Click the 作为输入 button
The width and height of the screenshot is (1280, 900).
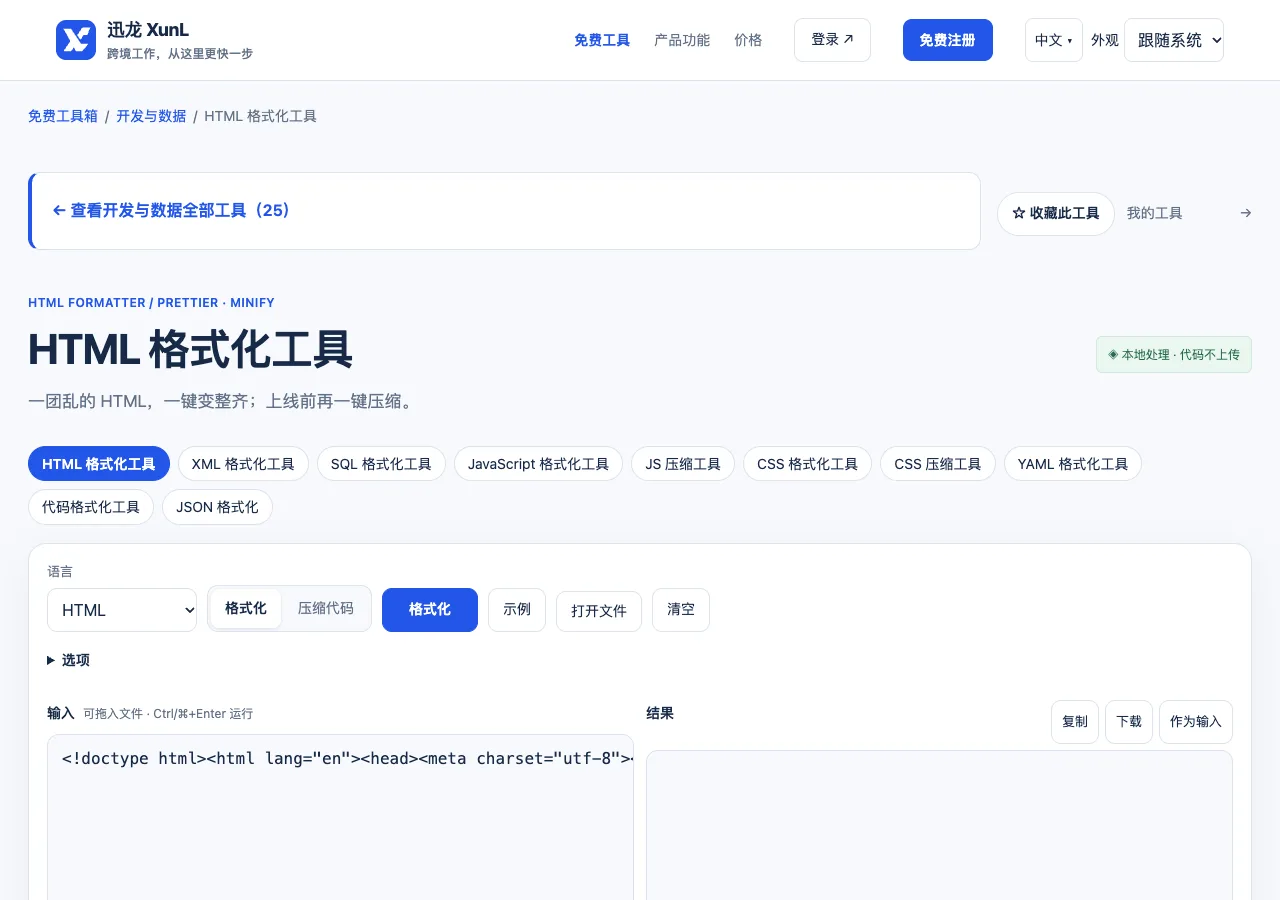(1196, 722)
